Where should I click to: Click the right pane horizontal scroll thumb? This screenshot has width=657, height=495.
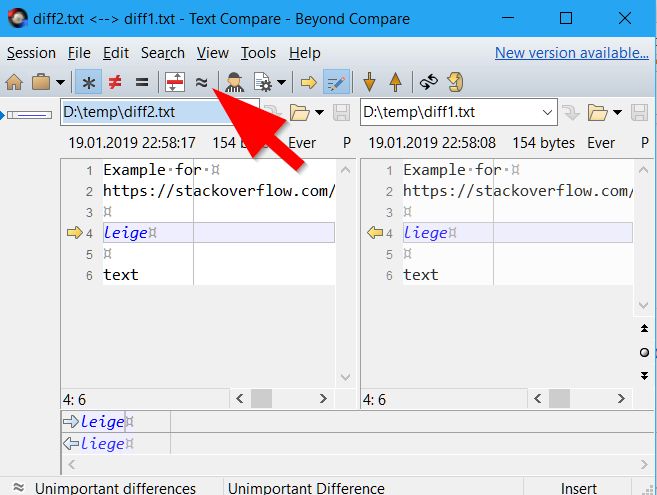(x=559, y=399)
